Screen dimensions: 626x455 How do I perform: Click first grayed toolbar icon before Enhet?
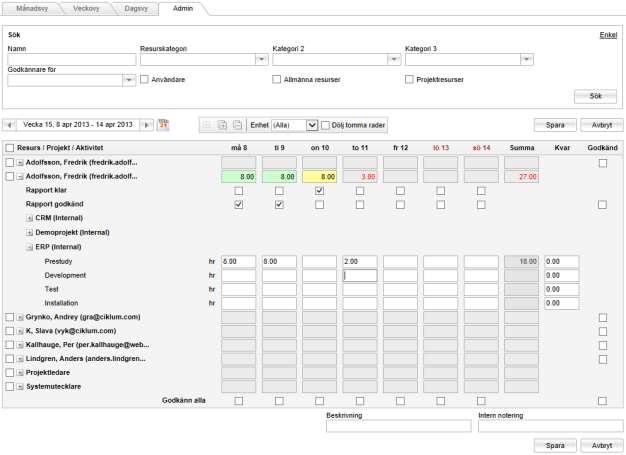click(x=207, y=125)
